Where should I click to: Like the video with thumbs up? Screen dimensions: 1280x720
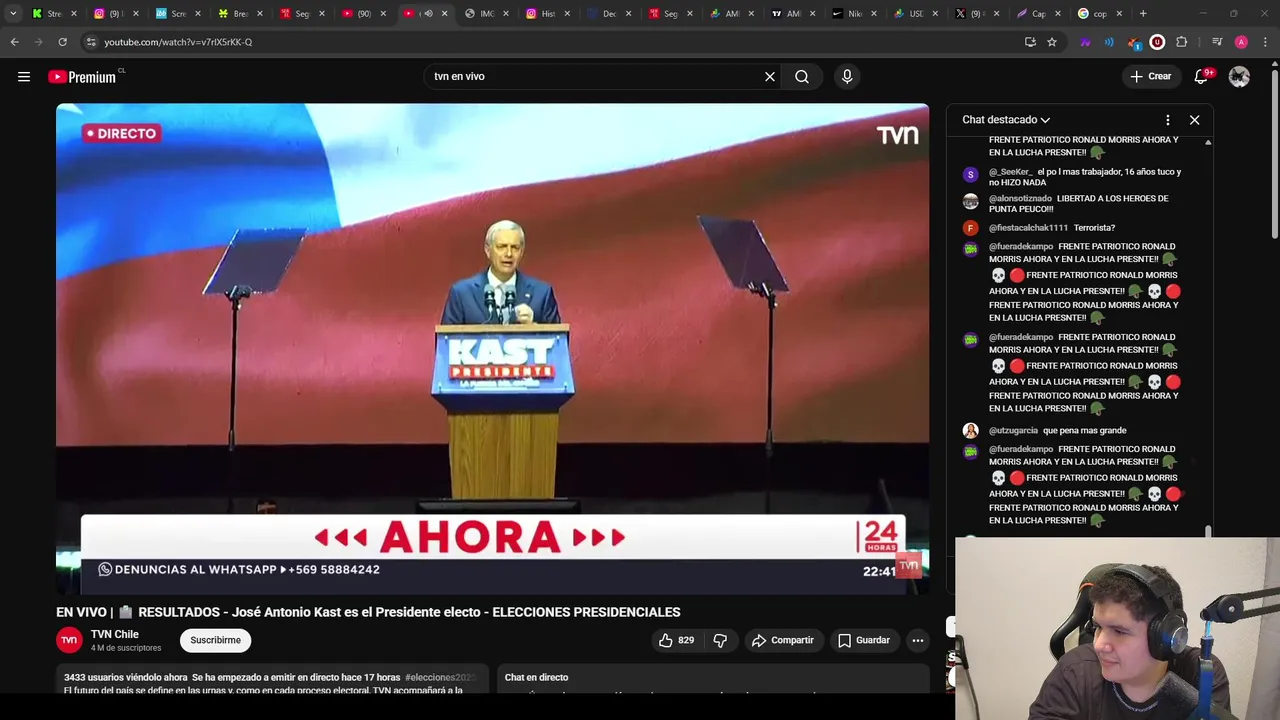click(x=676, y=640)
